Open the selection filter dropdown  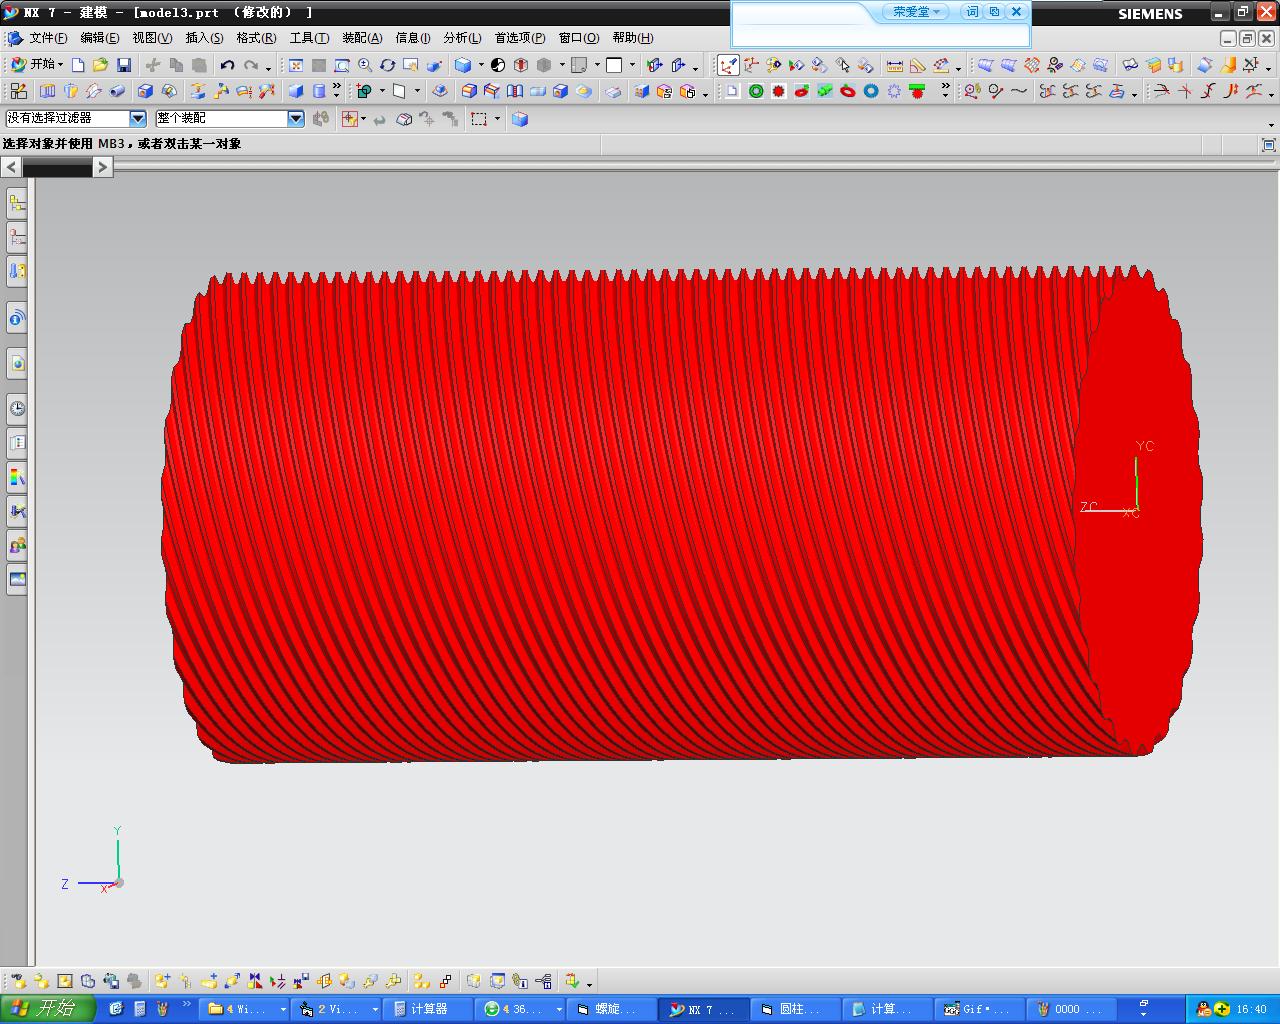(138, 118)
